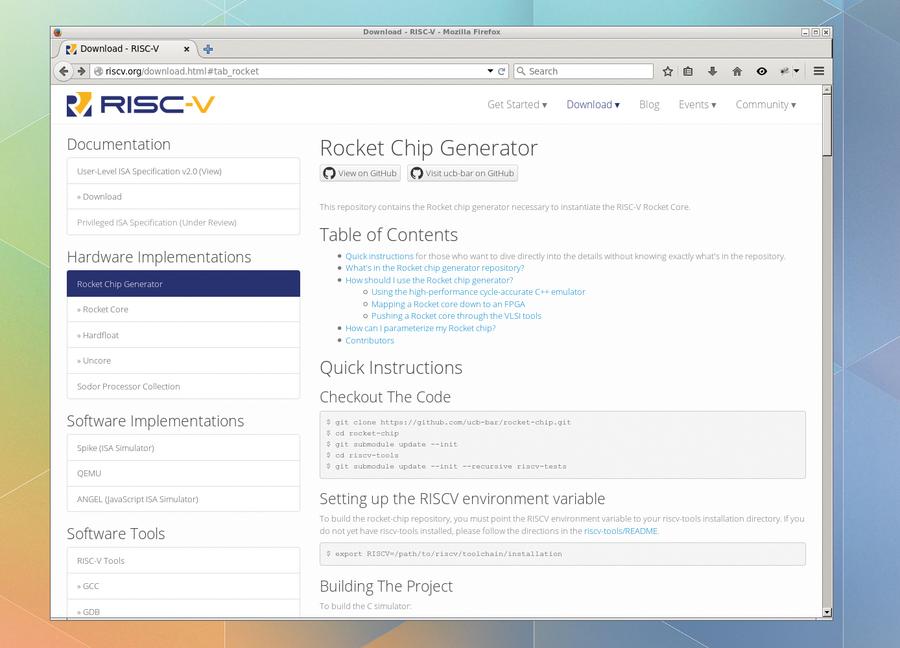
Task: Go to the Firefox home icon
Action: click(x=737, y=71)
